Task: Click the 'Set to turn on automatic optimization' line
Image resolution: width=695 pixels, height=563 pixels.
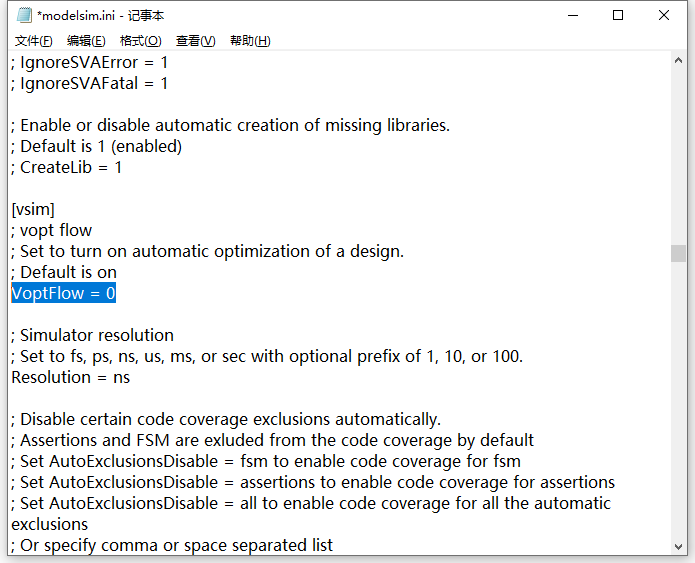Action: point(207,251)
